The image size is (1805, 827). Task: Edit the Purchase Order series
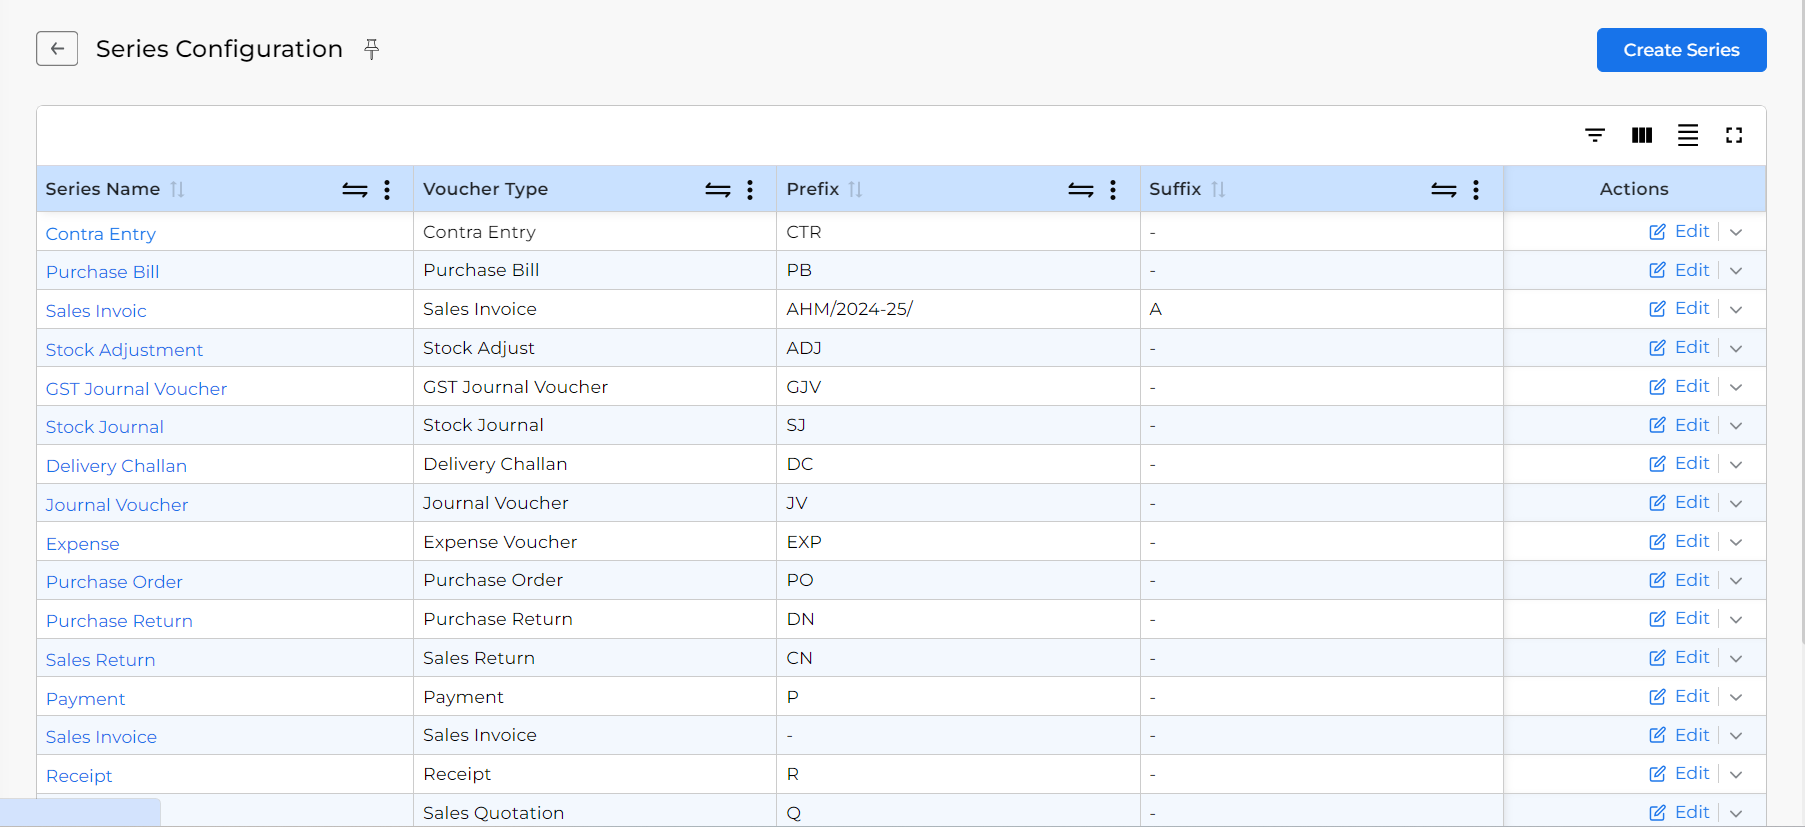click(x=1679, y=580)
